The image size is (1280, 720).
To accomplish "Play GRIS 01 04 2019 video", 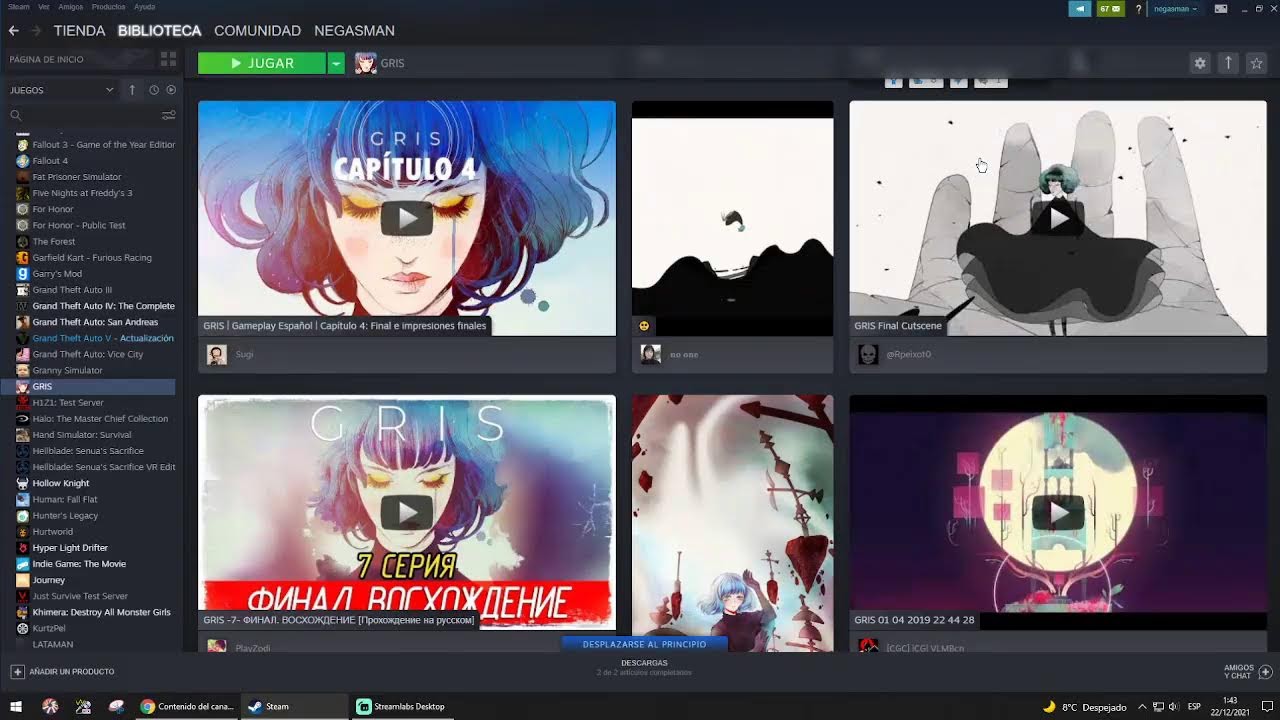I will pyautogui.click(x=1058, y=512).
